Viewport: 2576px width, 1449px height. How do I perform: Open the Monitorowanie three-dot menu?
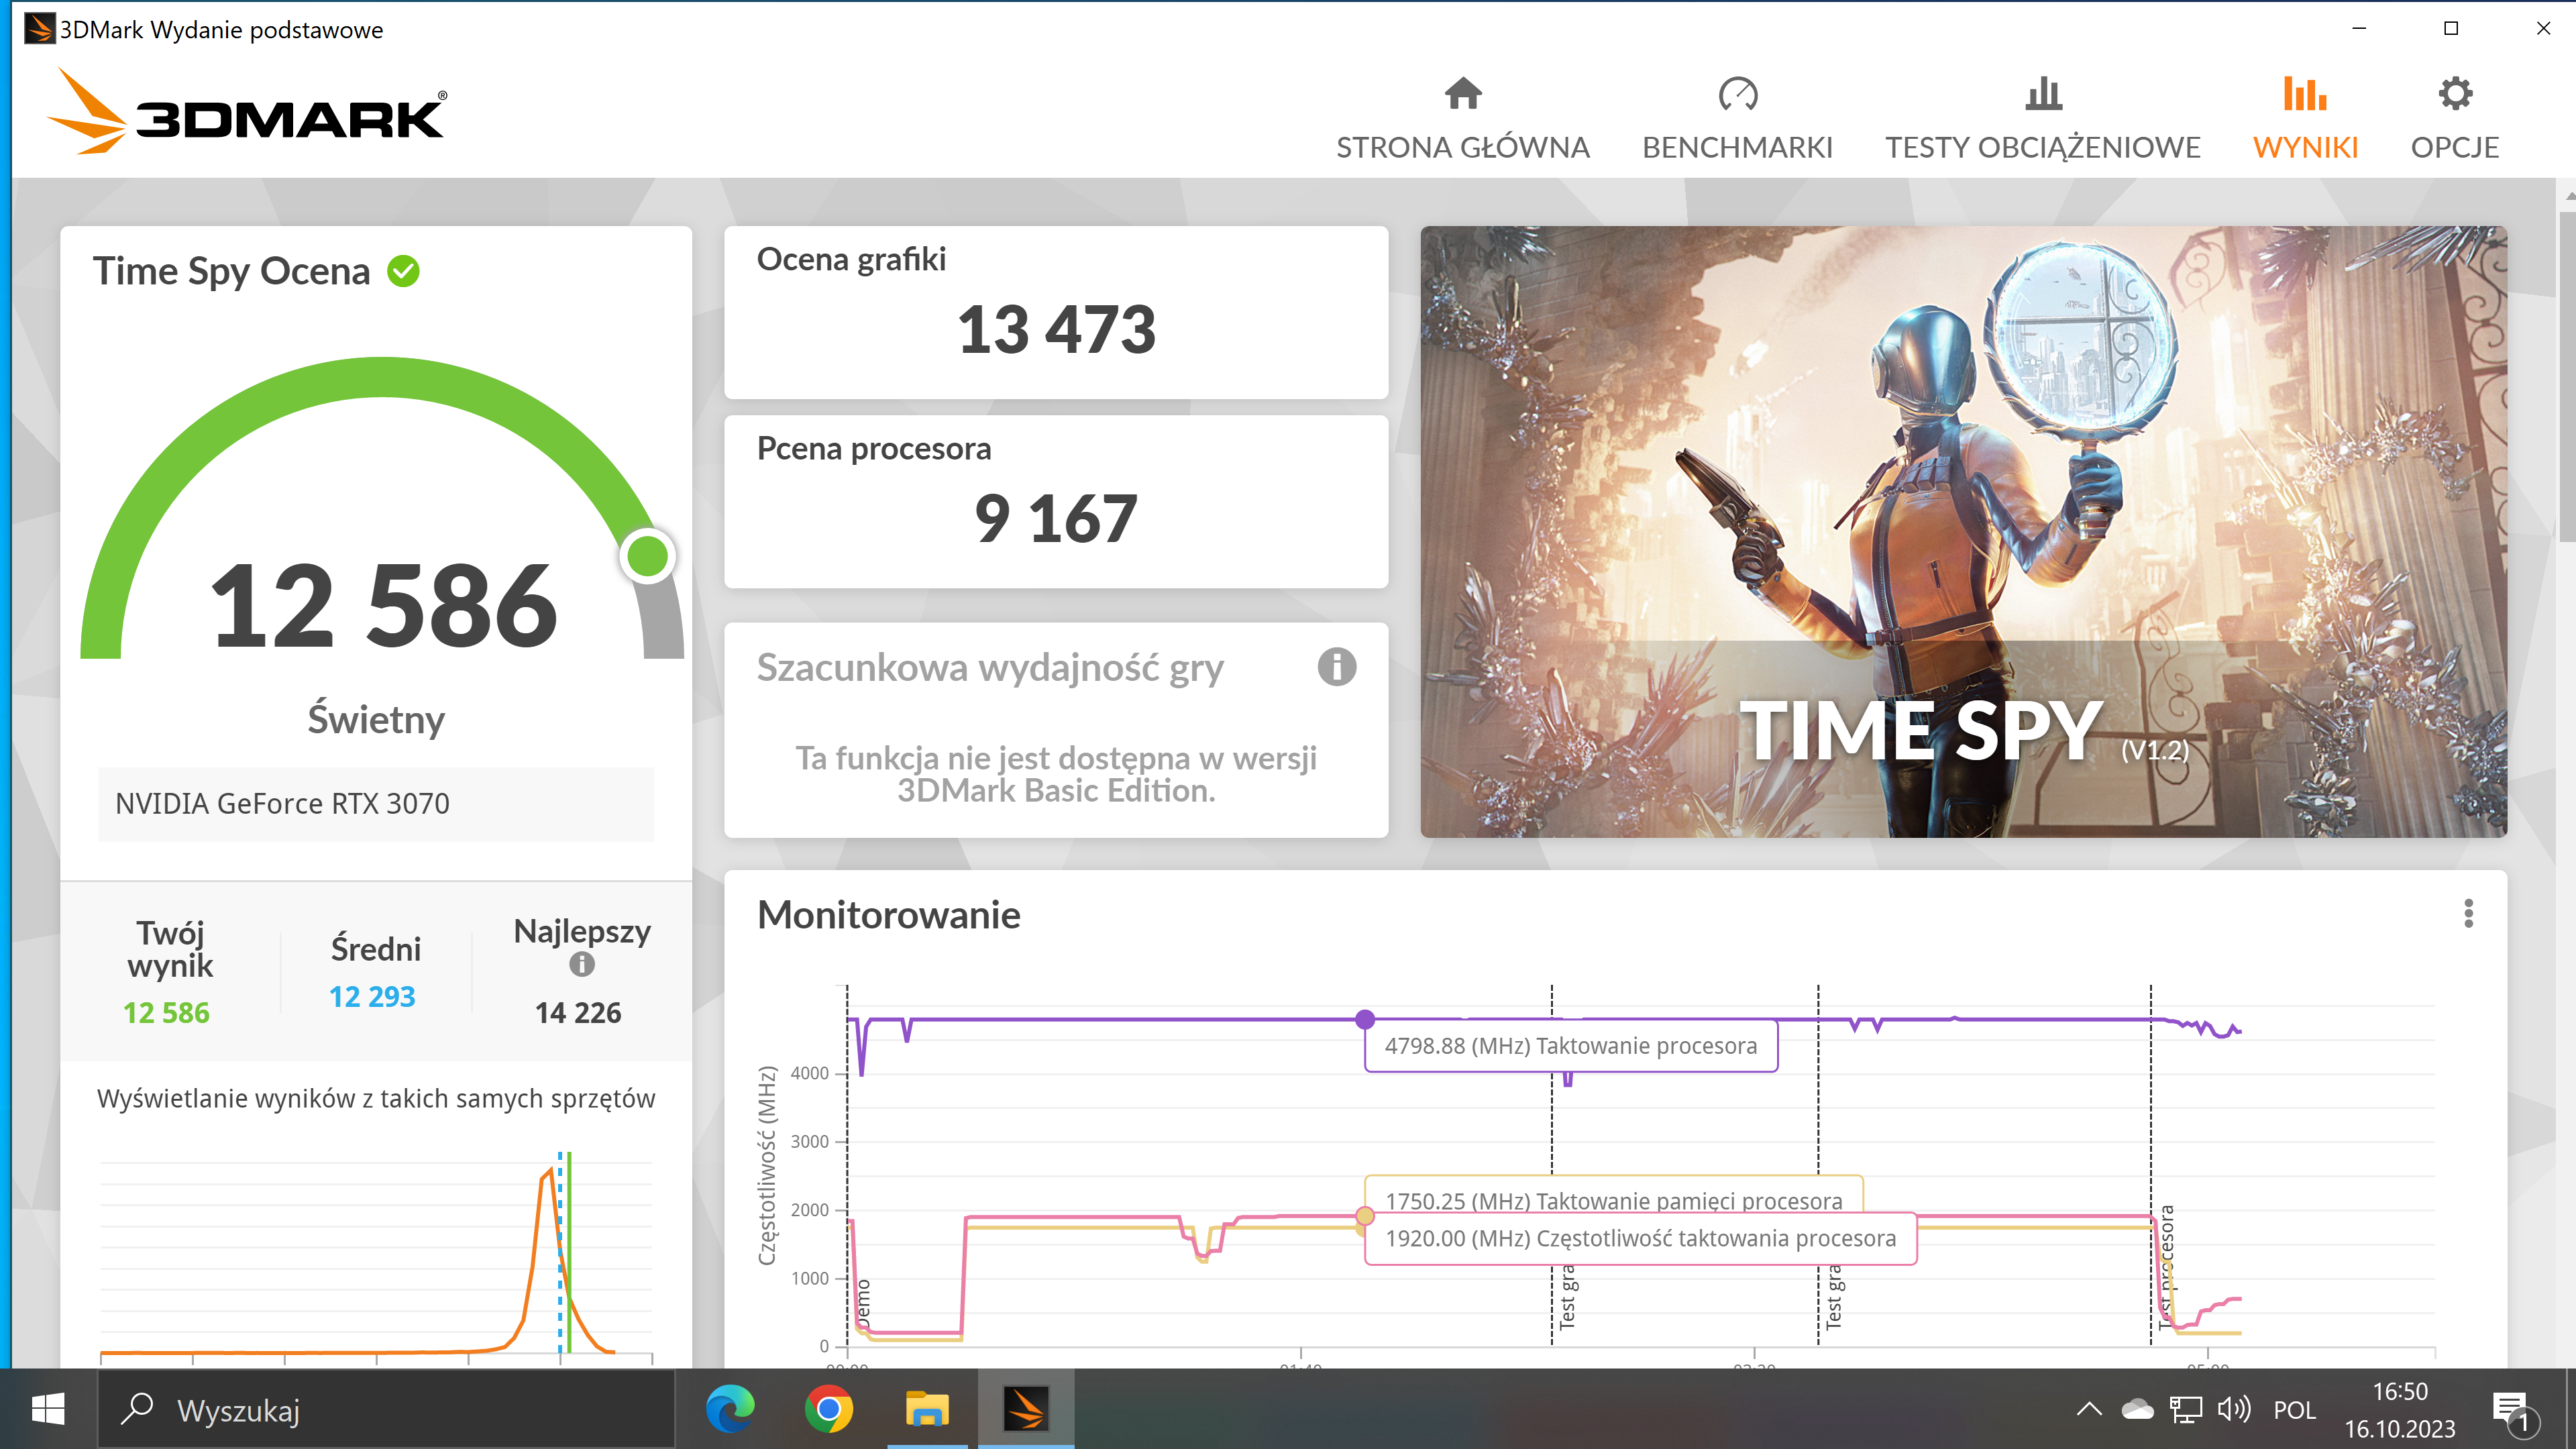click(x=2468, y=913)
